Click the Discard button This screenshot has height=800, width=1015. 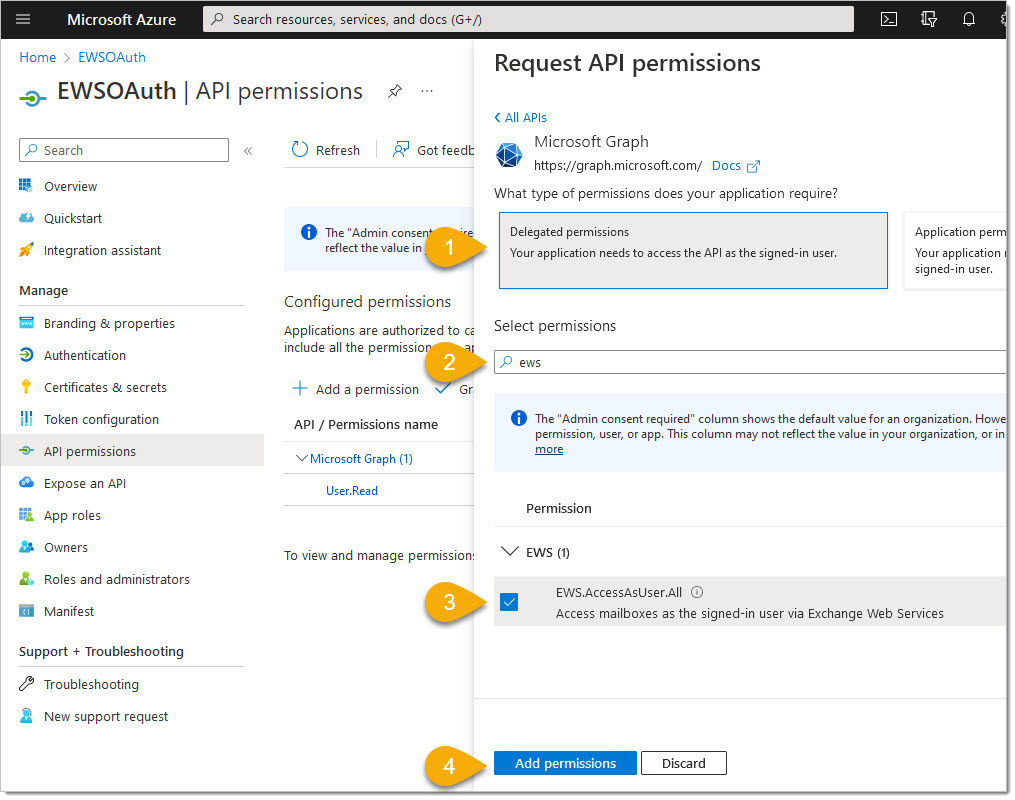pos(686,765)
